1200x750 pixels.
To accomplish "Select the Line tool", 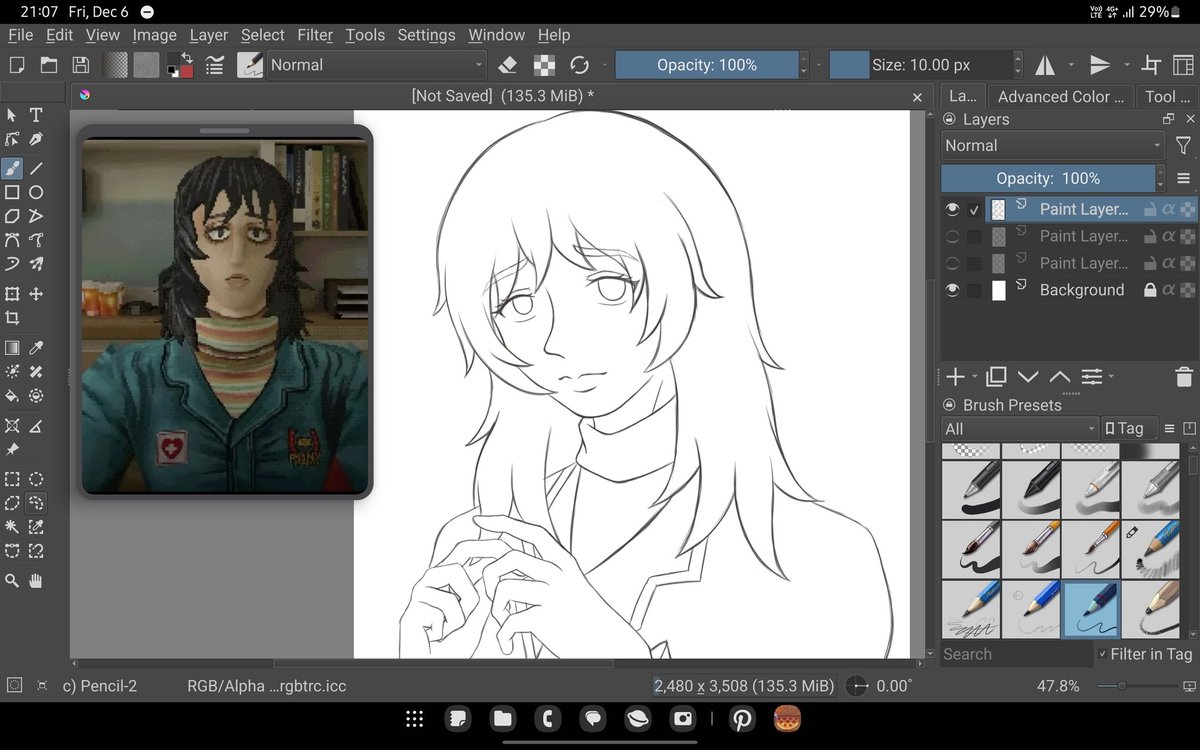I will point(36,167).
